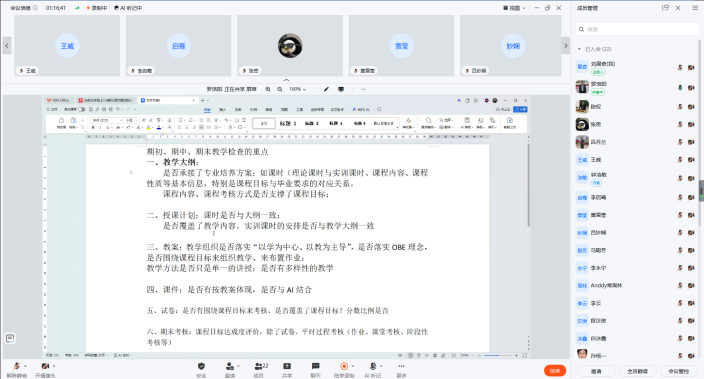This screenshot has height=379, width=704.
Task: Collapse the video strip with the up chevron
Action: pos(286,80)
